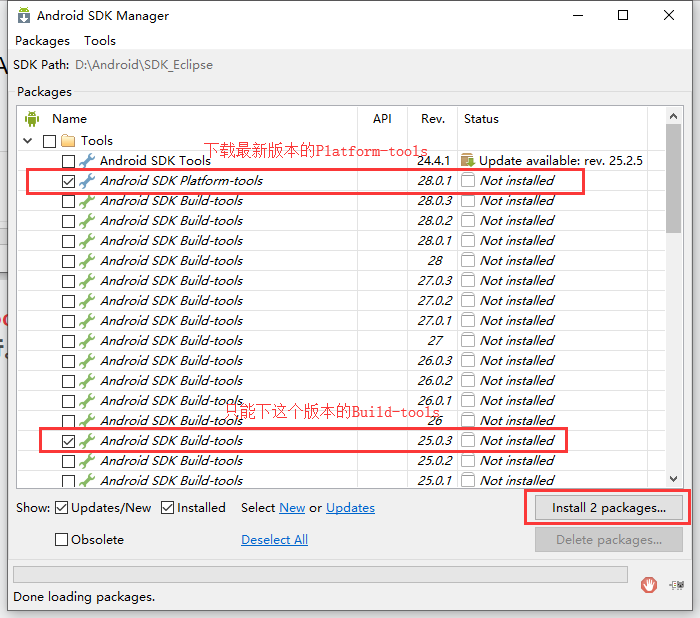
Task: Click the New selection link
Action: [292, 508]
